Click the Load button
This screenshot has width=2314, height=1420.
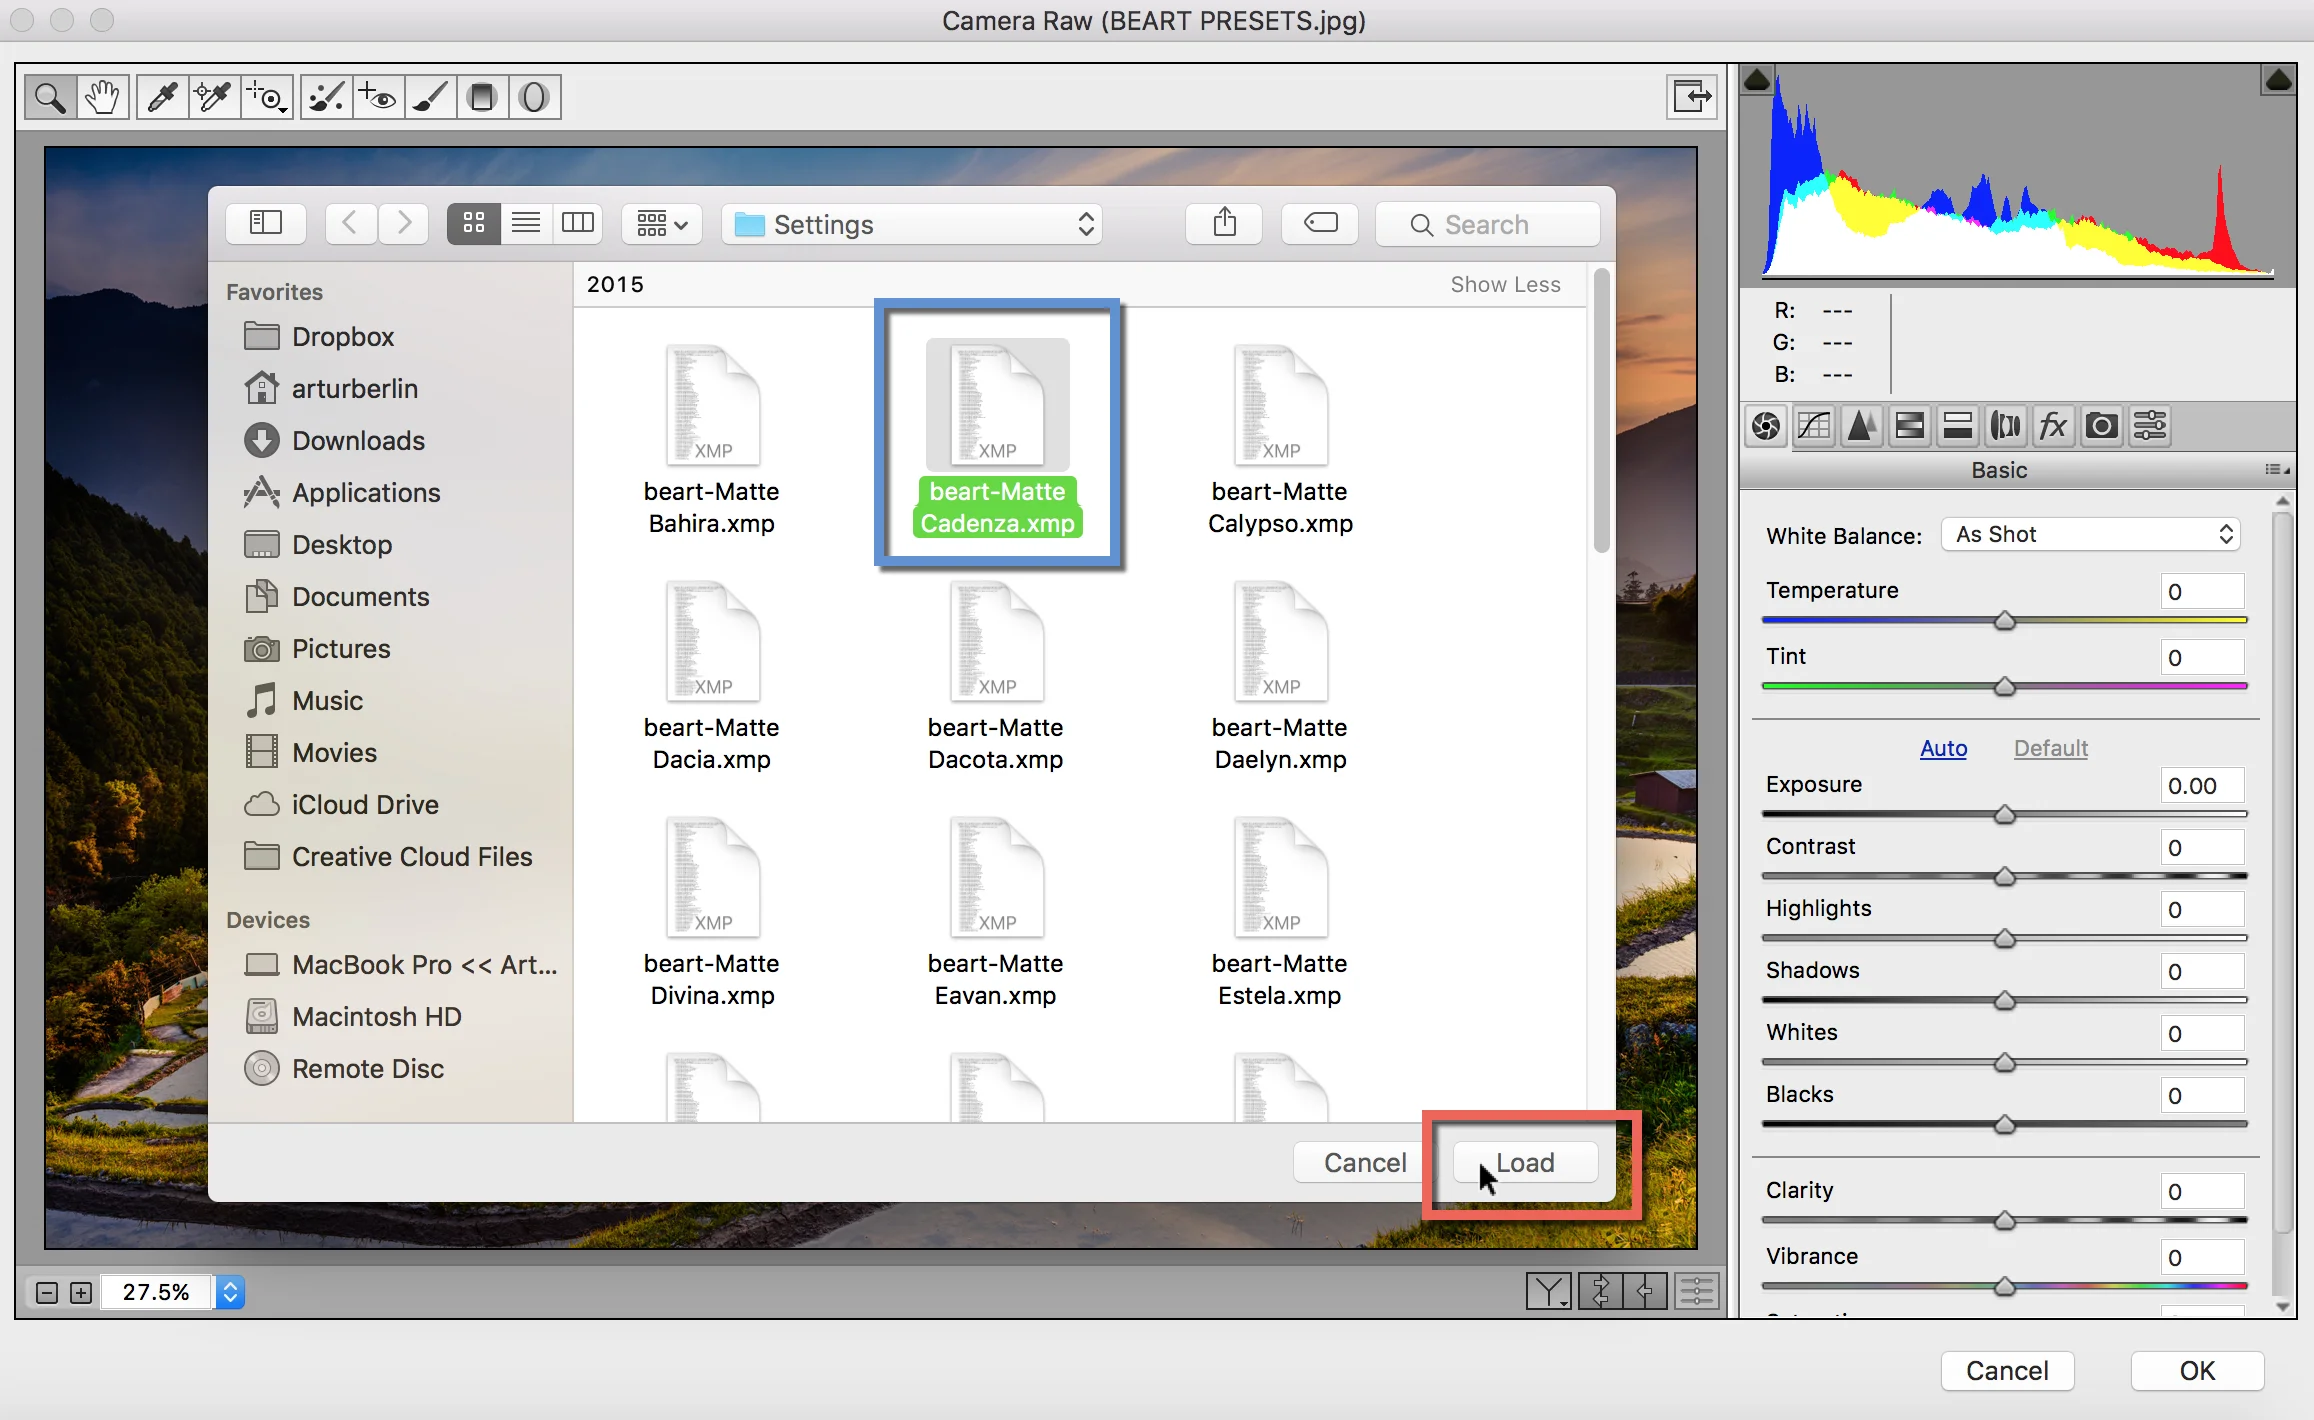tap(1524, 1161)
